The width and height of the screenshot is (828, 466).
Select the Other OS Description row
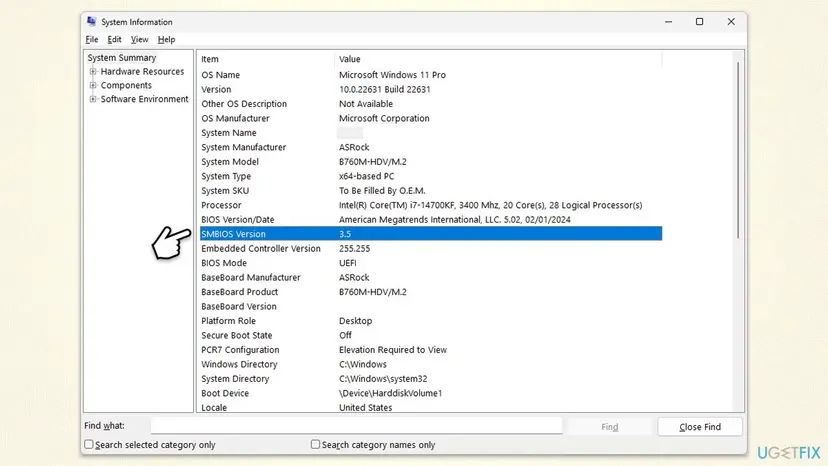point(431,104)
